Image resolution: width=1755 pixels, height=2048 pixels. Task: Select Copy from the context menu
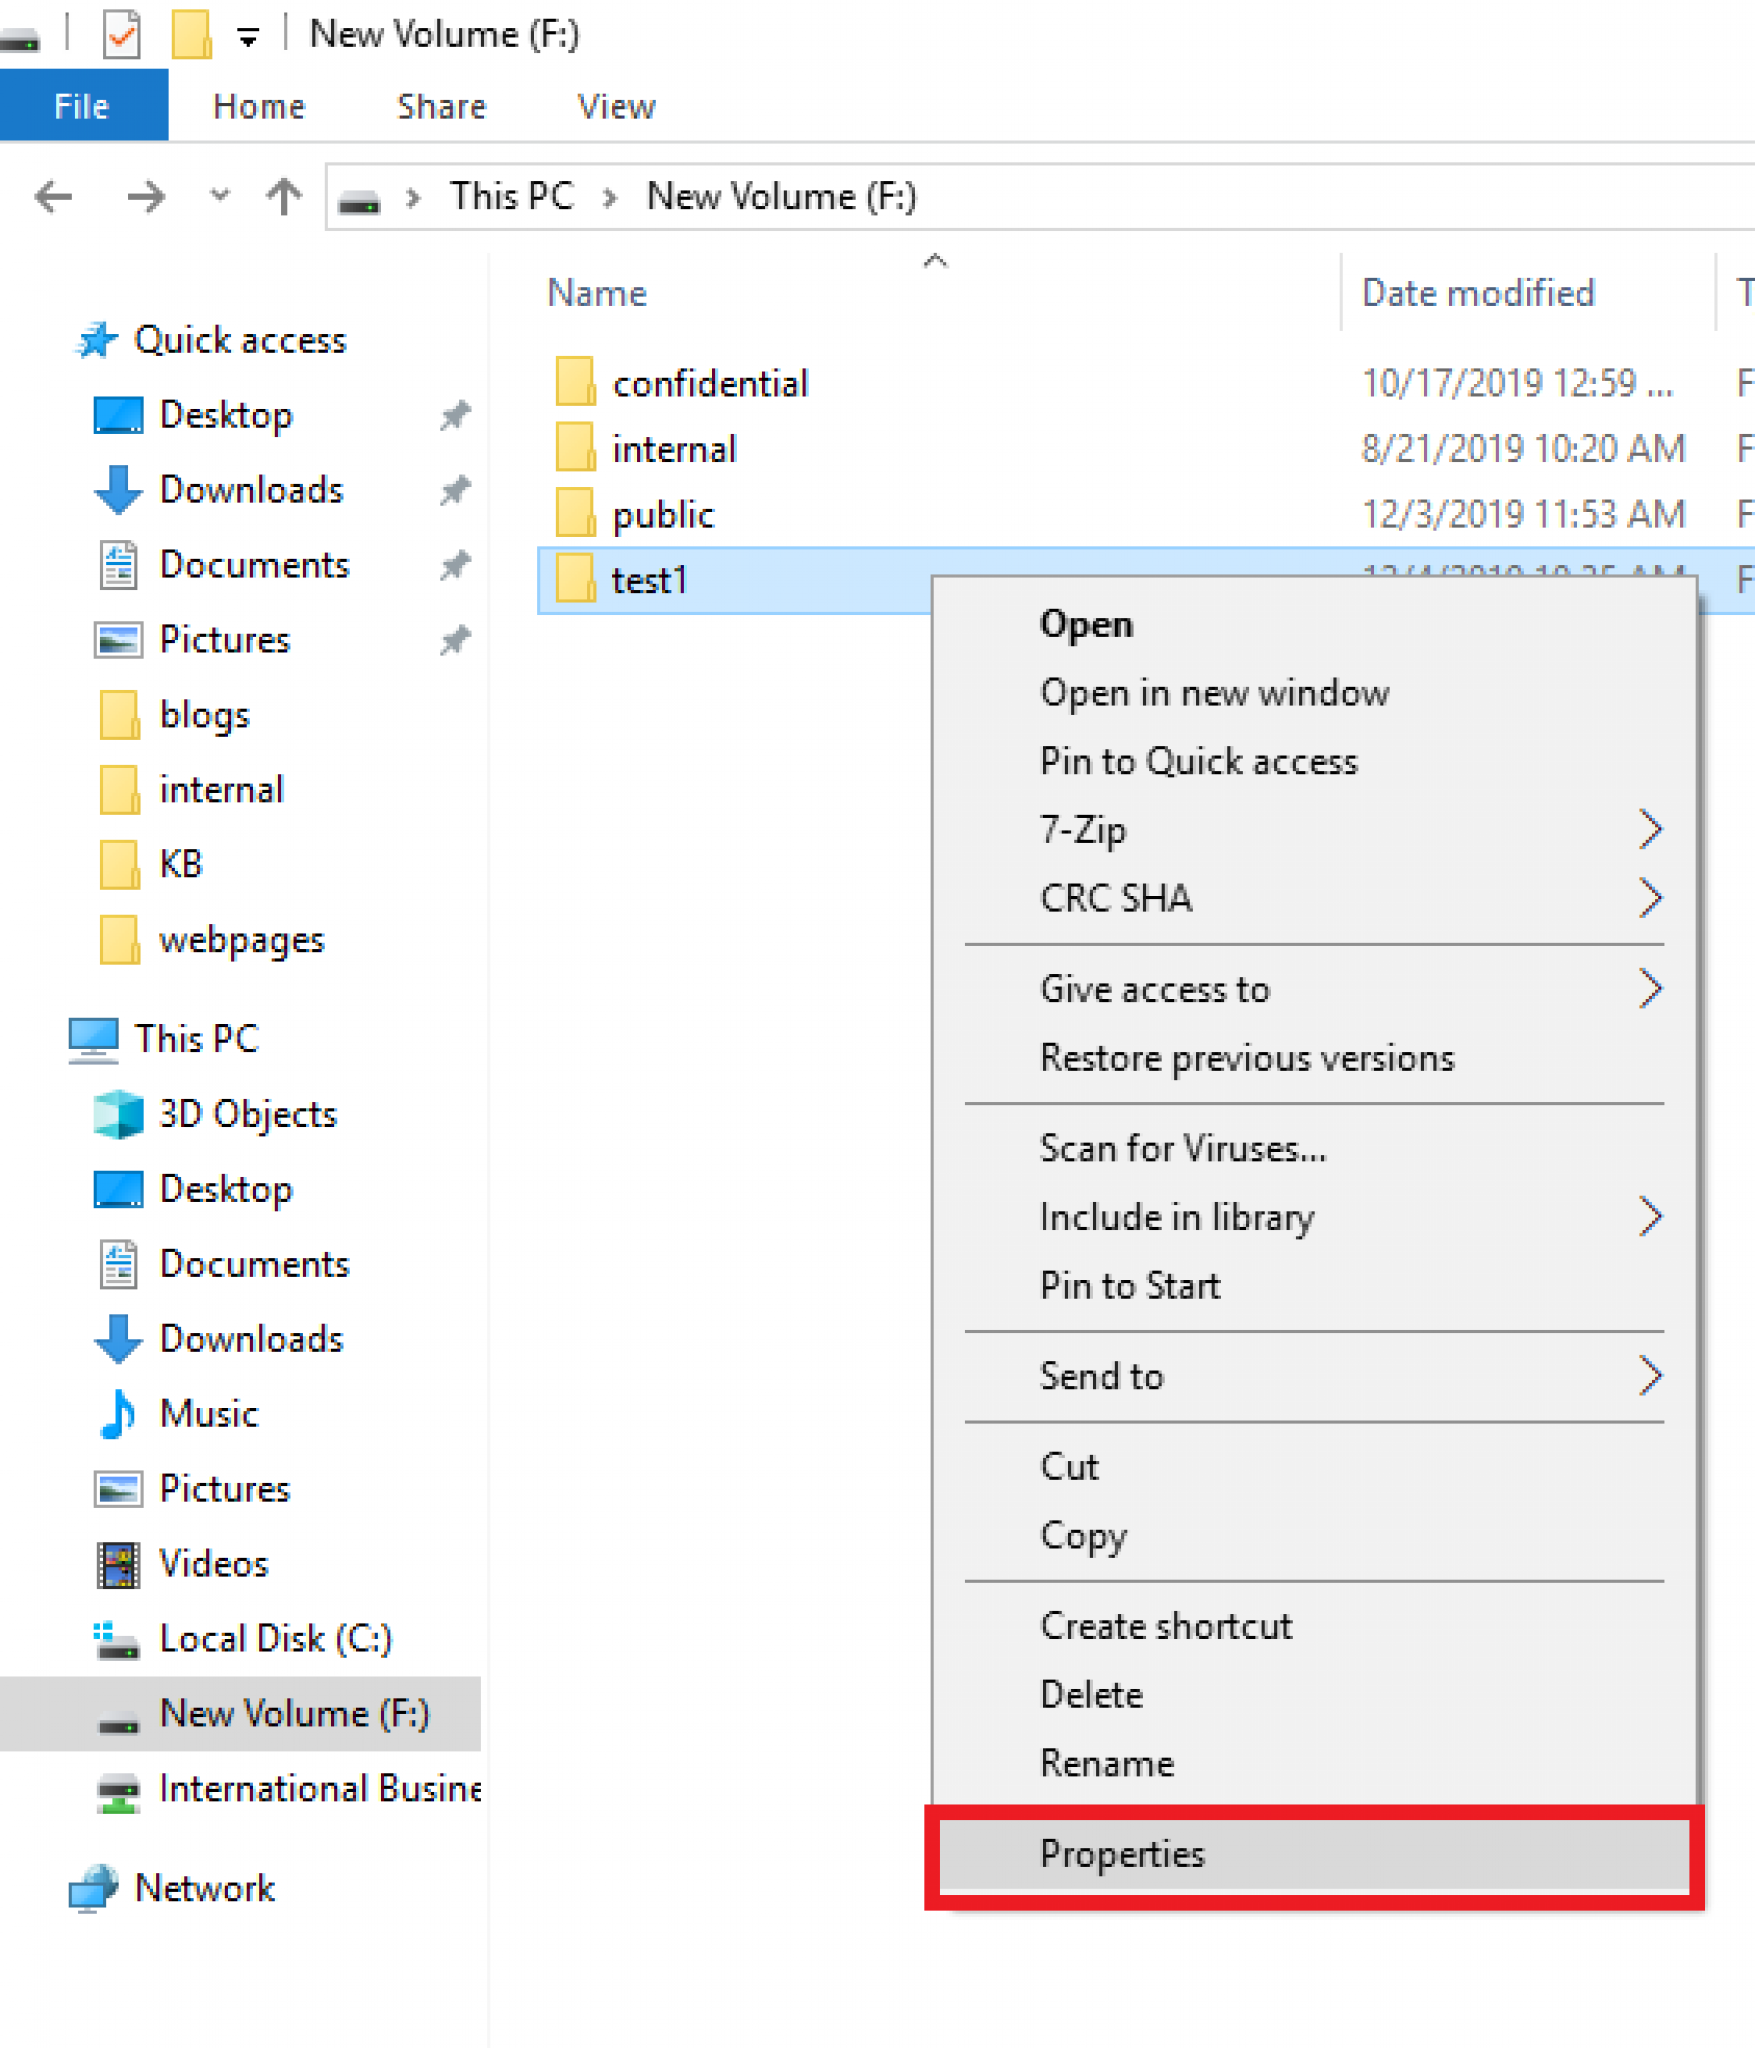click(1083, 1536)
